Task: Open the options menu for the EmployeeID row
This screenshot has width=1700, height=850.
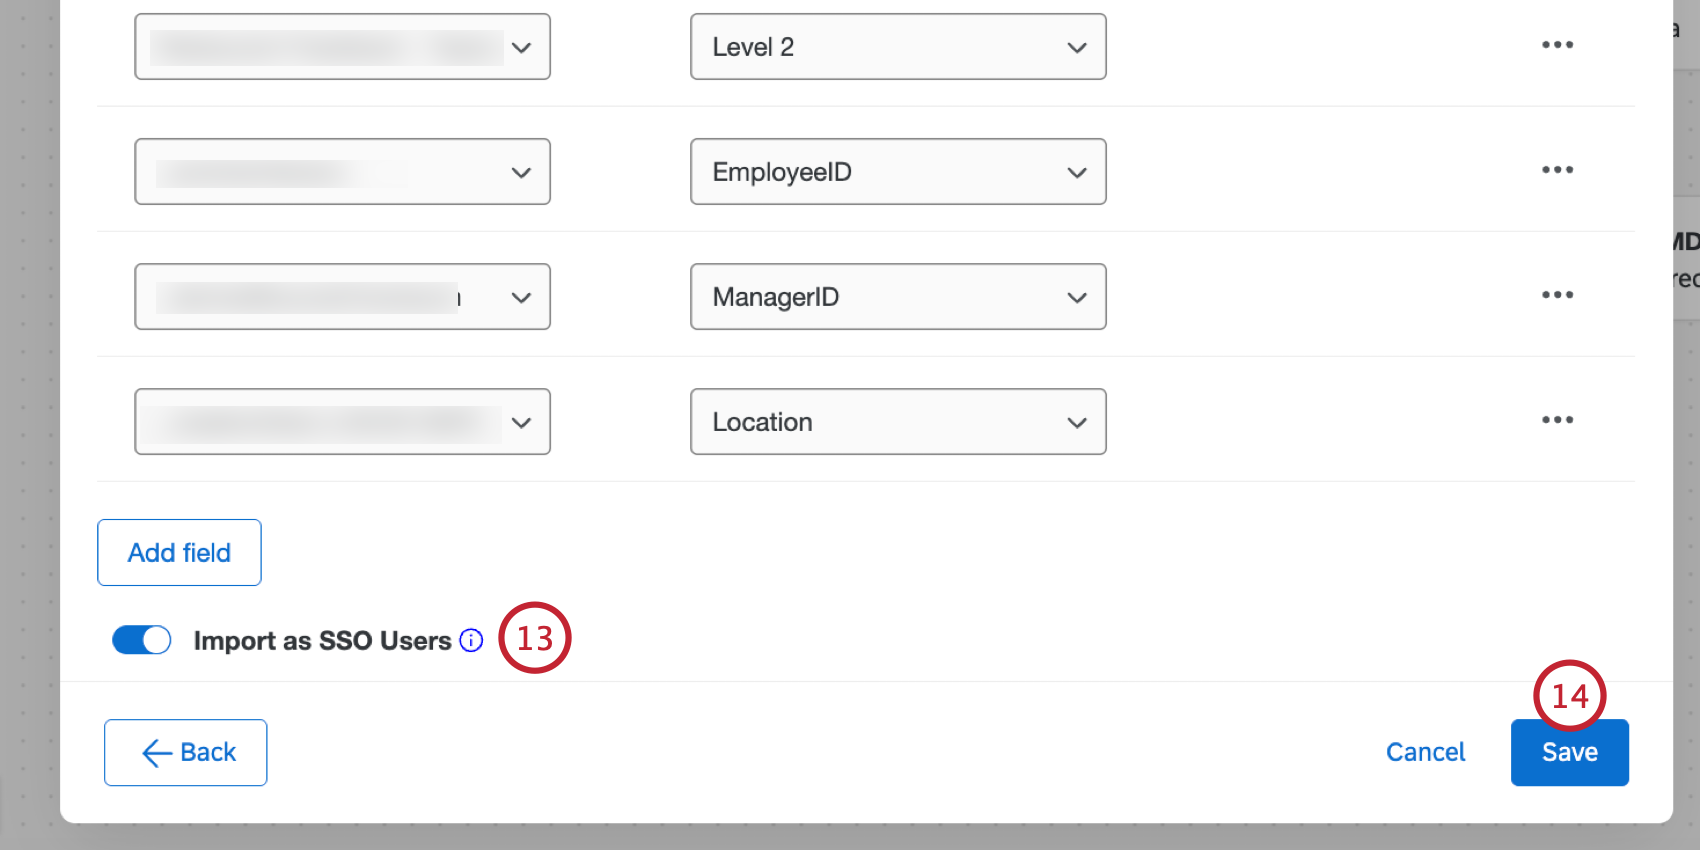Action: [1557, 170]
